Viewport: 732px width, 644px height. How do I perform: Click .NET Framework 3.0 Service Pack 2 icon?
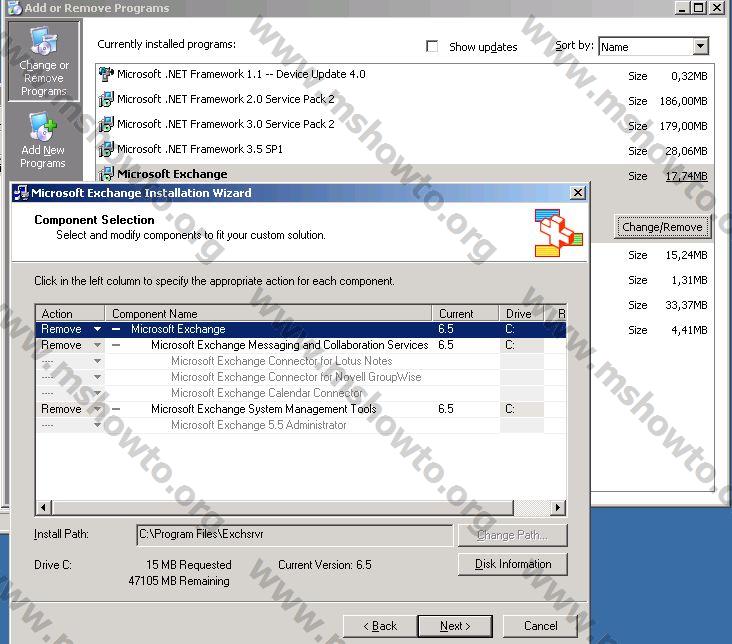click(x=106, y=124)
